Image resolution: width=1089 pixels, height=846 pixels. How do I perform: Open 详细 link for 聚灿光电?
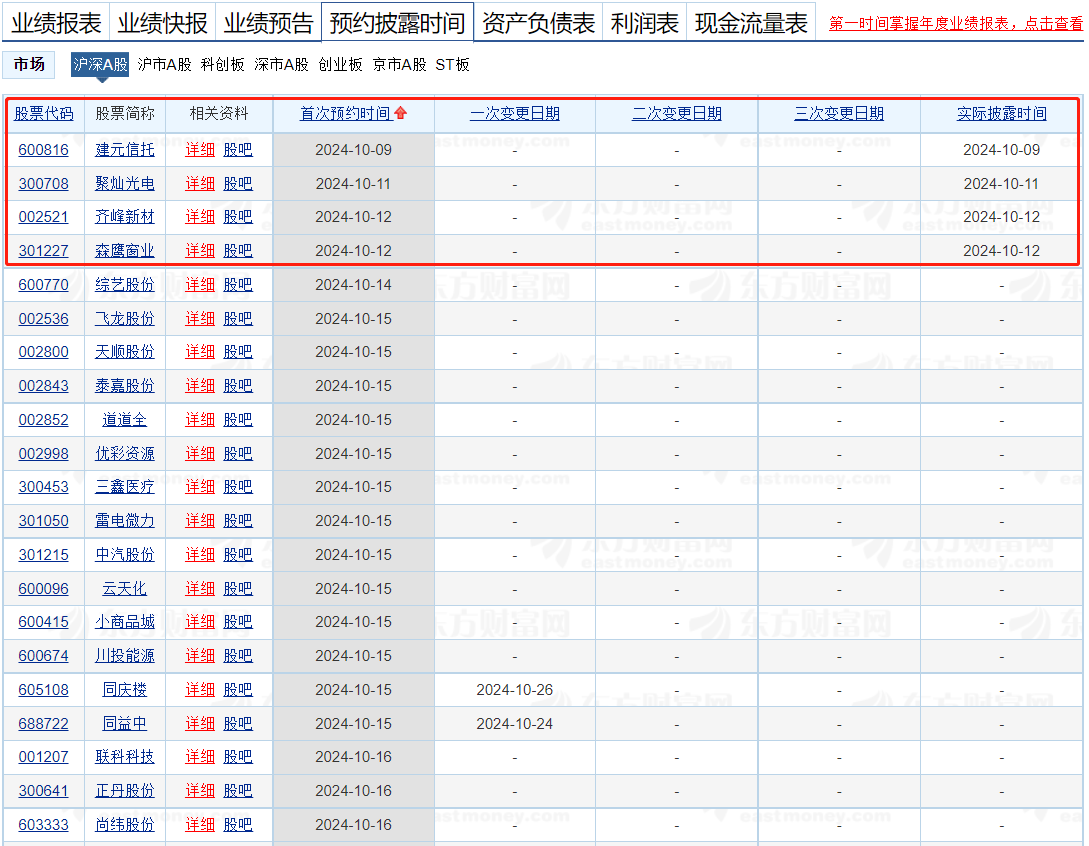(199, 183)
